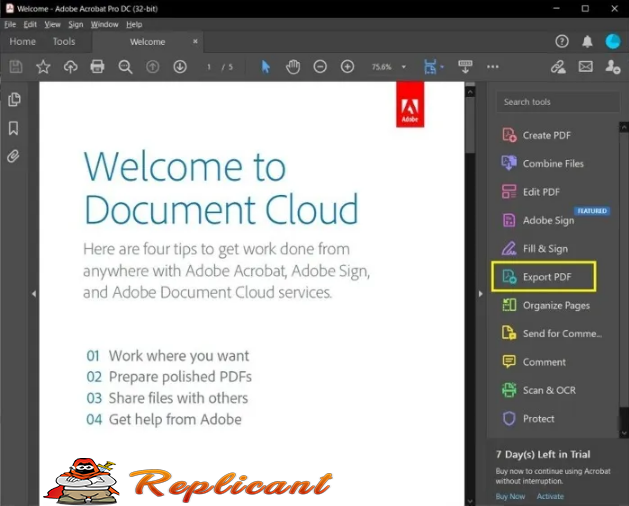Open the Create PDF tool
The height and width of the screenshot is (506, 629).
click(537, 135)
